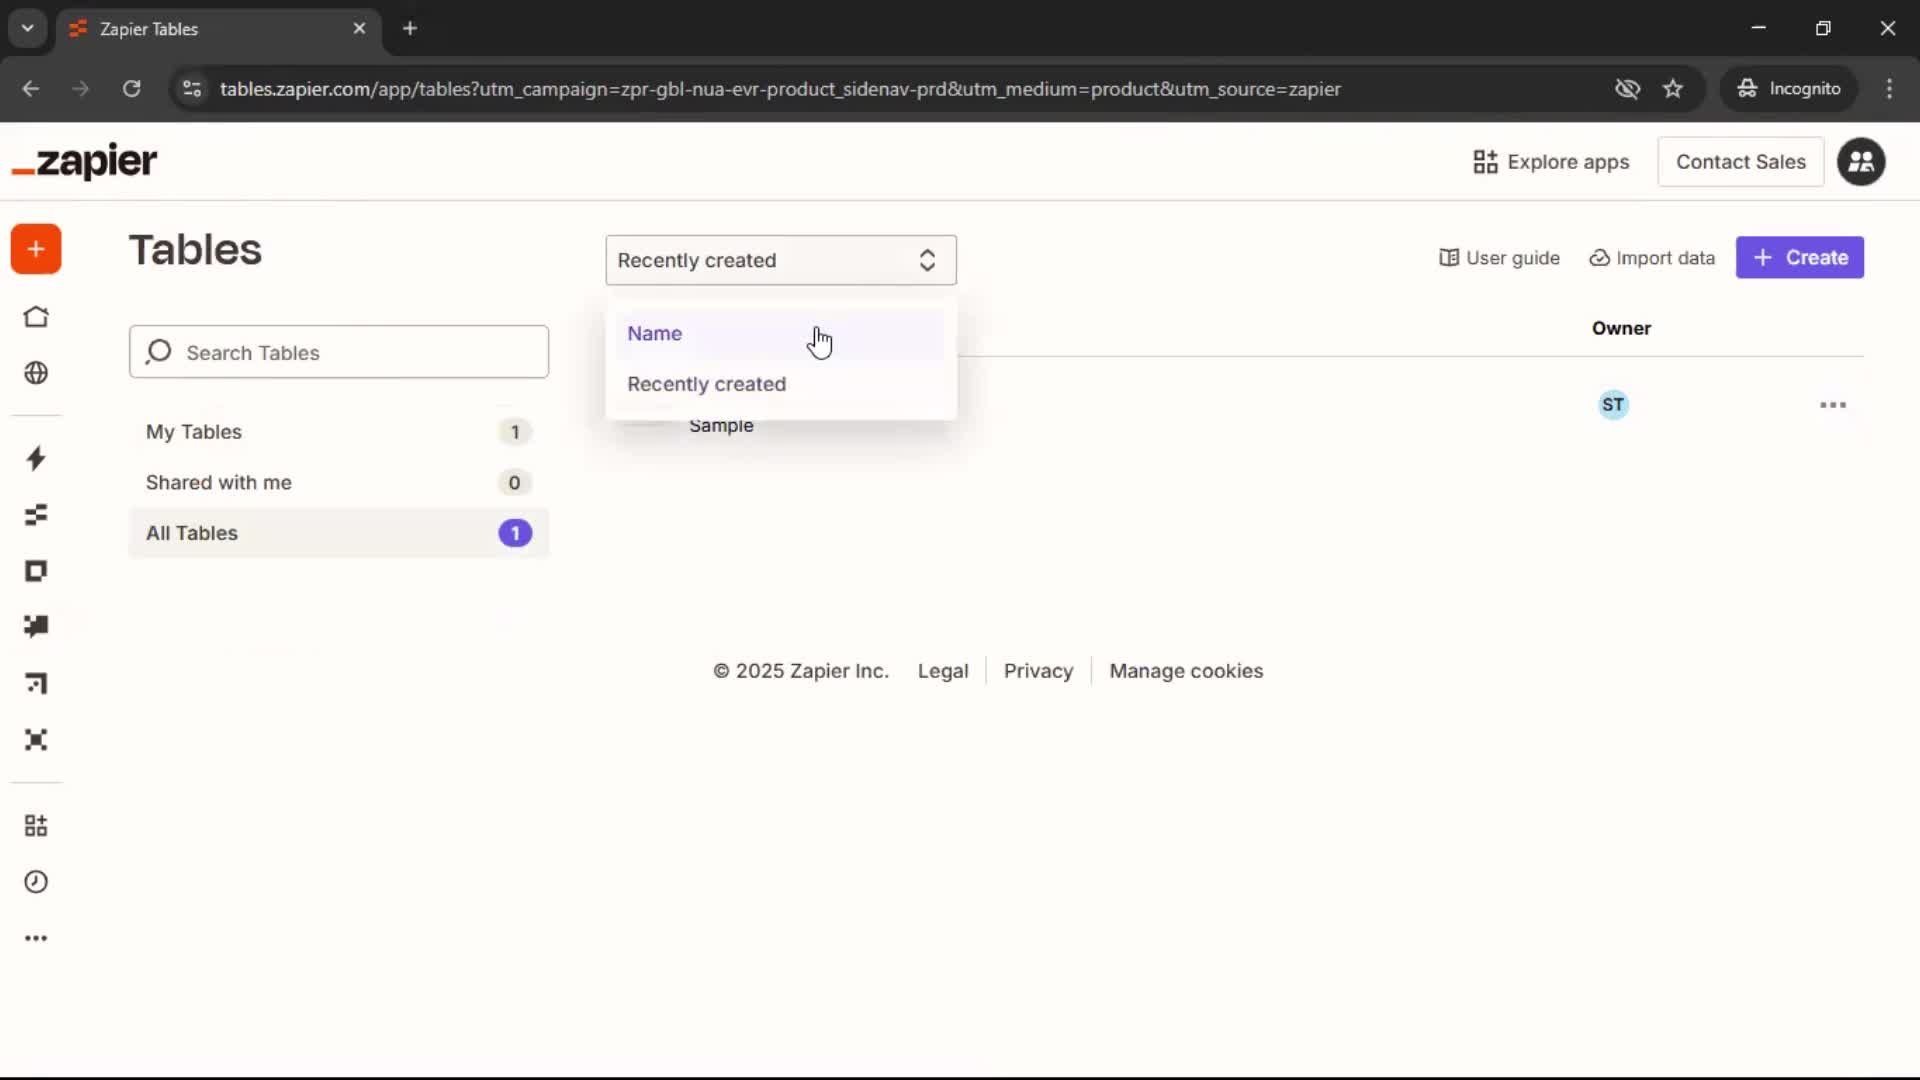Image resolution: width=1920 pixels, height=1080 pixels.
Task: Click Manage cookies link
Action: pyautogui.click(x=1186, y=671)
